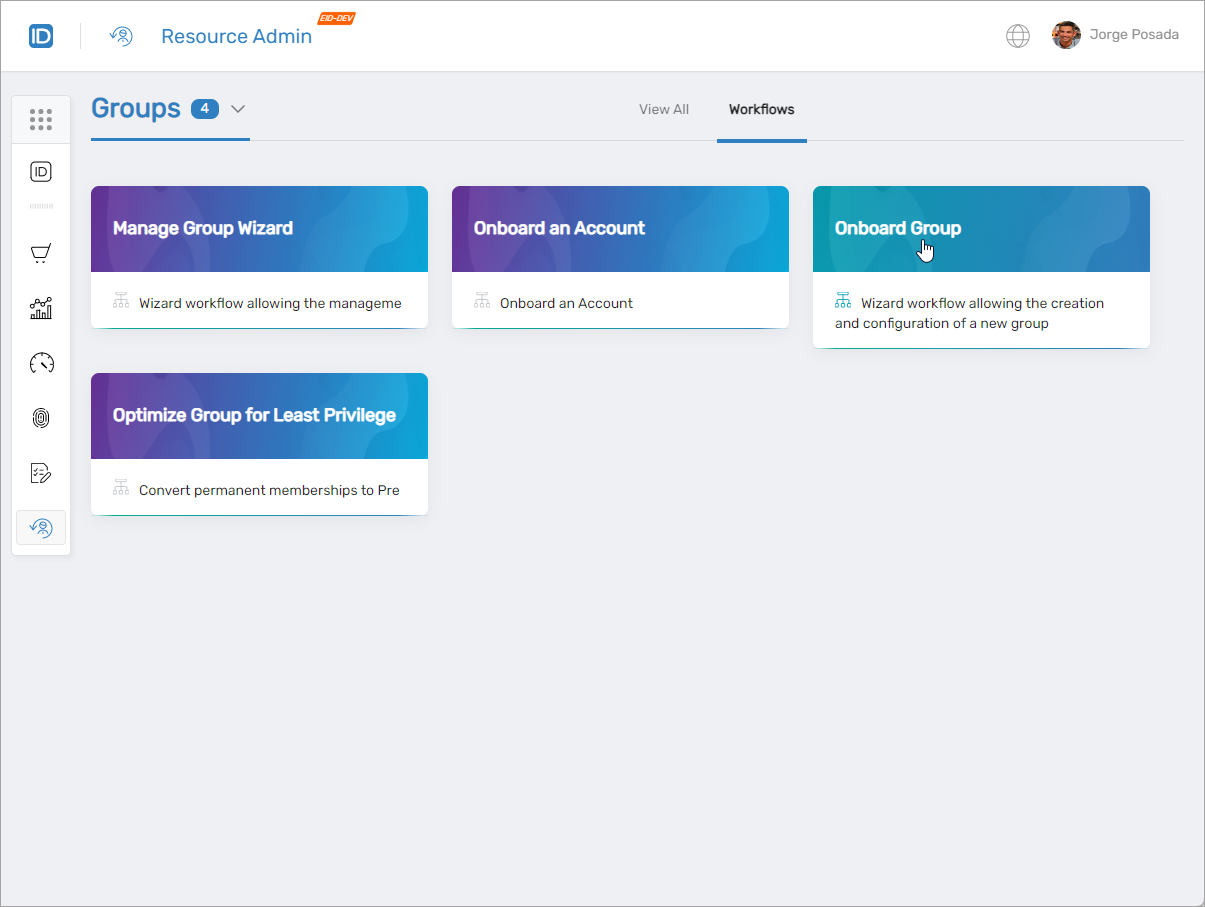Click the Groups count badge
The height and width of the screenshot is (907, 1205).
point(204,109)
